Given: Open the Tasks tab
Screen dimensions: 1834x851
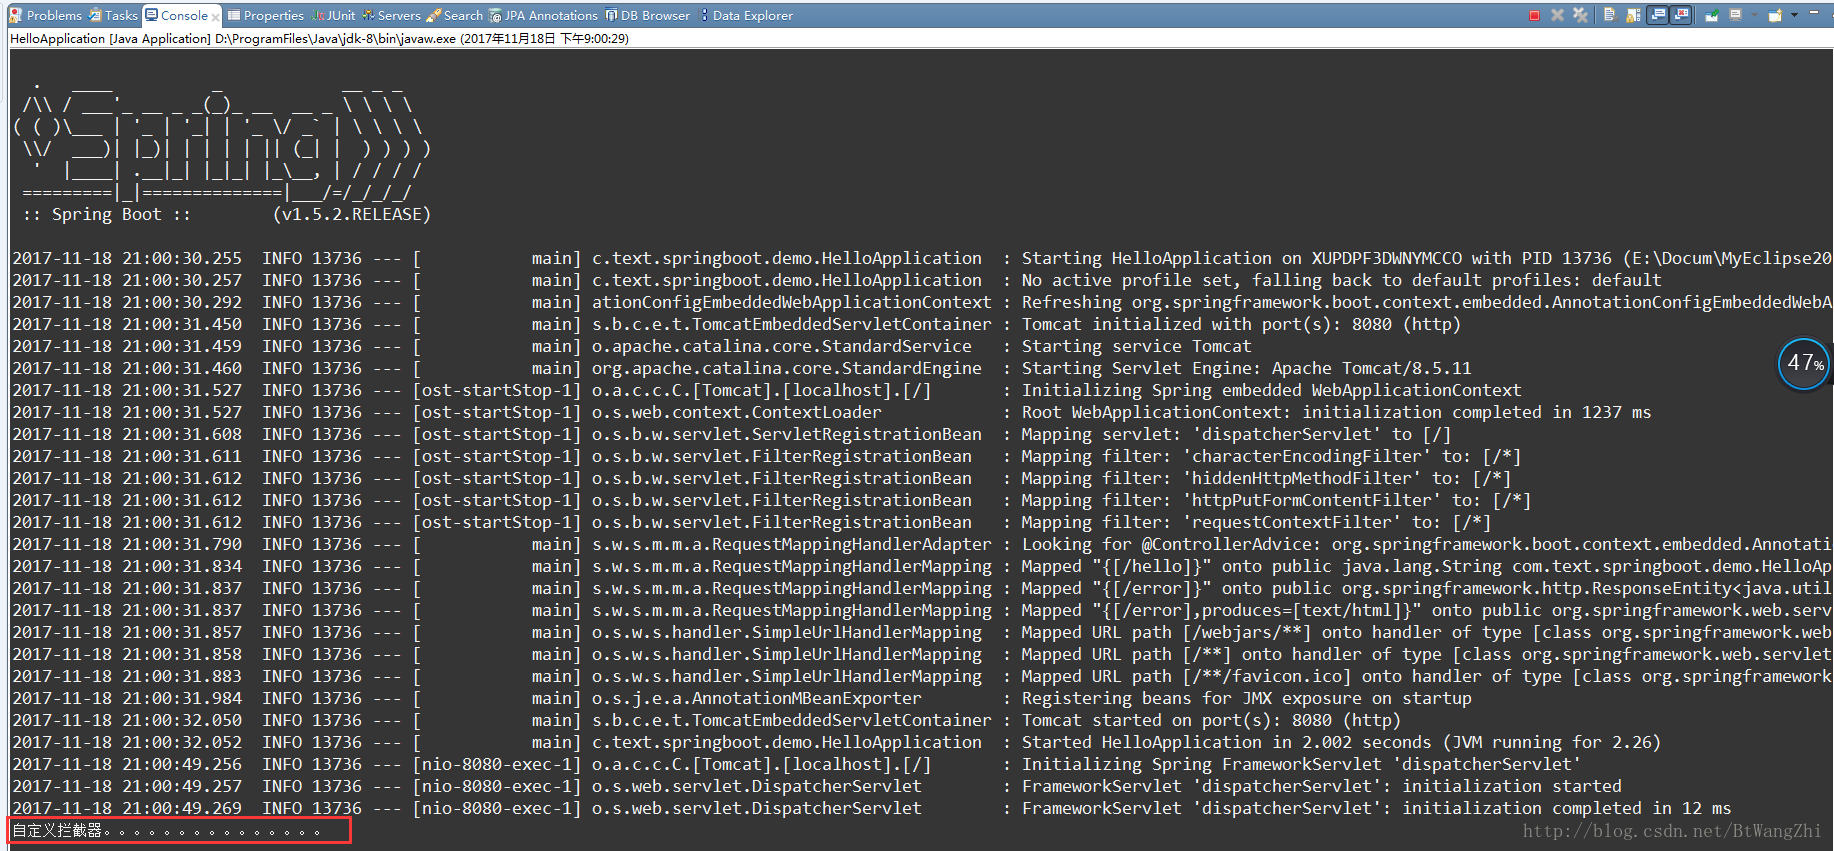Looking at the screenshot, I should point(113,15).
